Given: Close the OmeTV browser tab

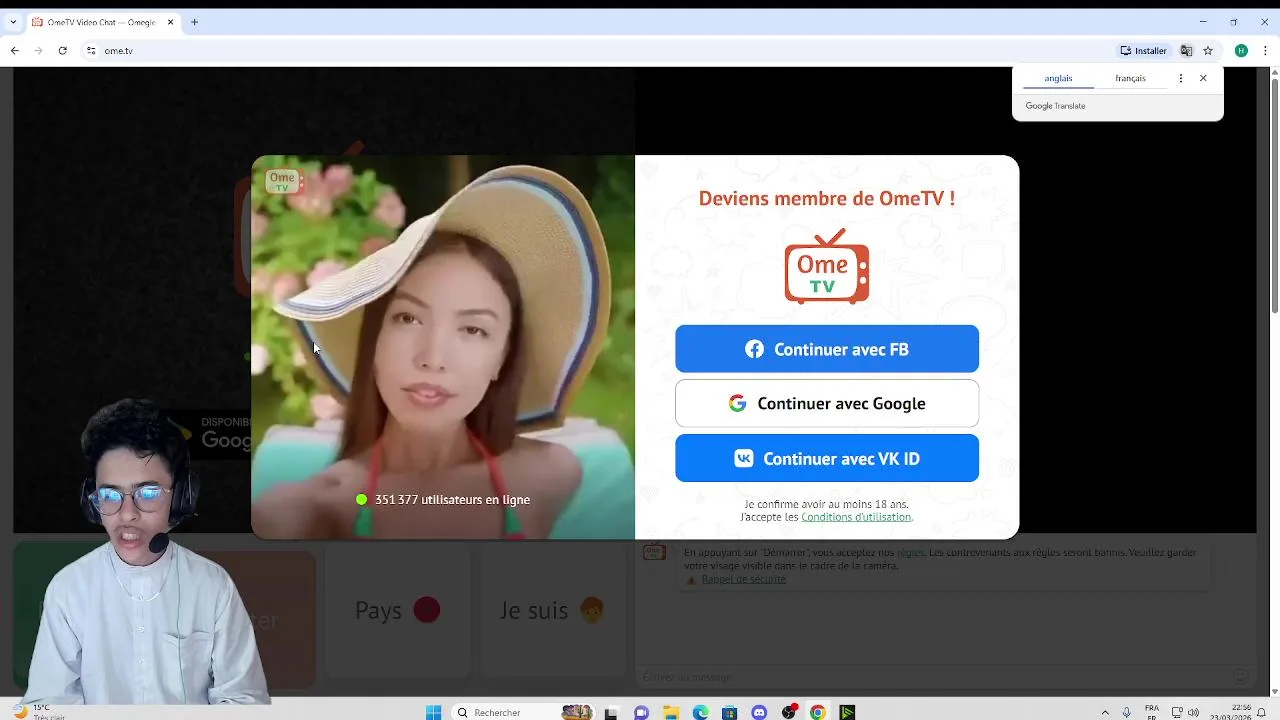Looking at the screenshot, I should tap(170, 22).
